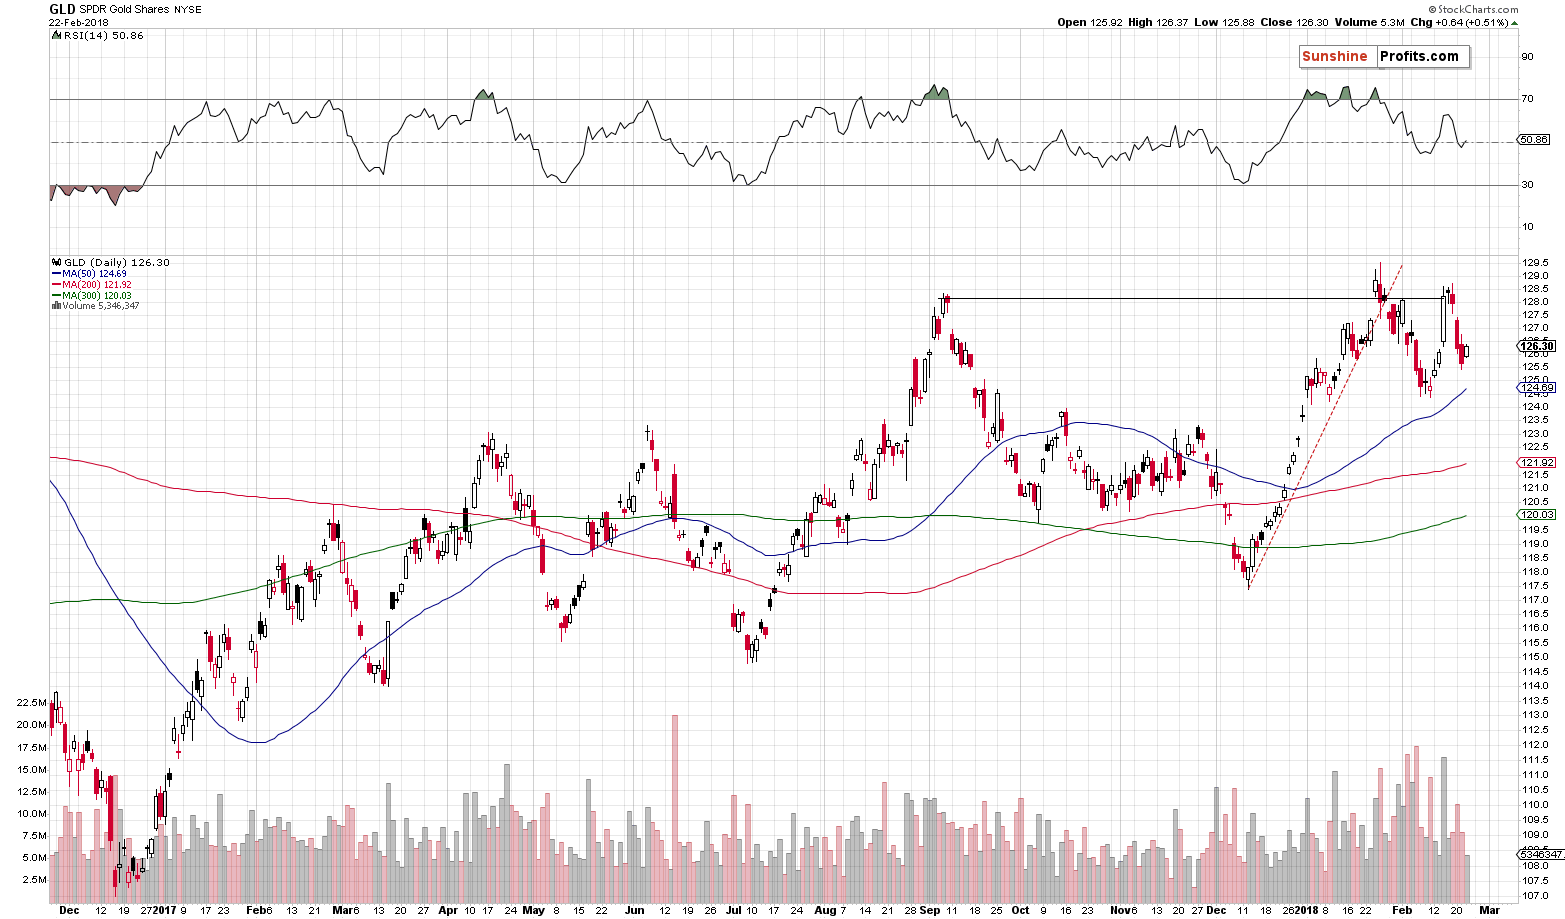Click the 22.5M volume axis label
This screenshot has height=919, width=1565.
tap(32, 703)
